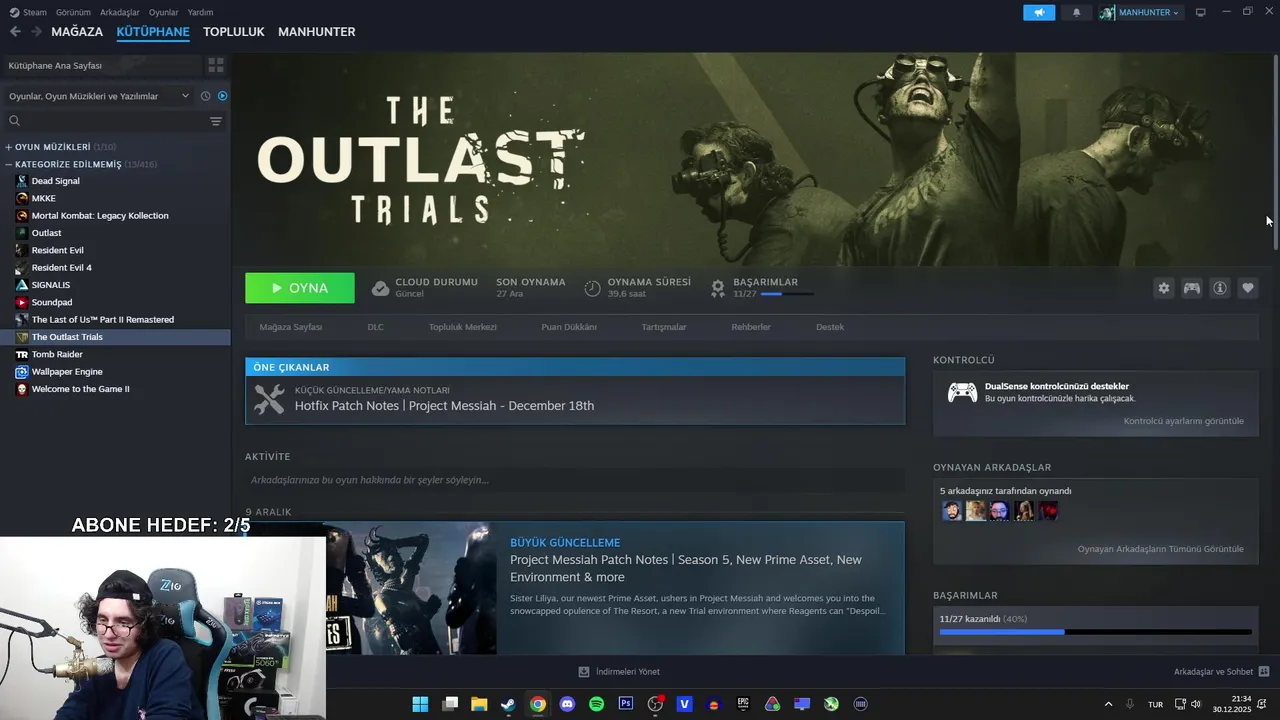Screen dimensions: 1280x720
Task: Open Discord from taskbar
Action: pyautogui.click(x=567, y=704)
